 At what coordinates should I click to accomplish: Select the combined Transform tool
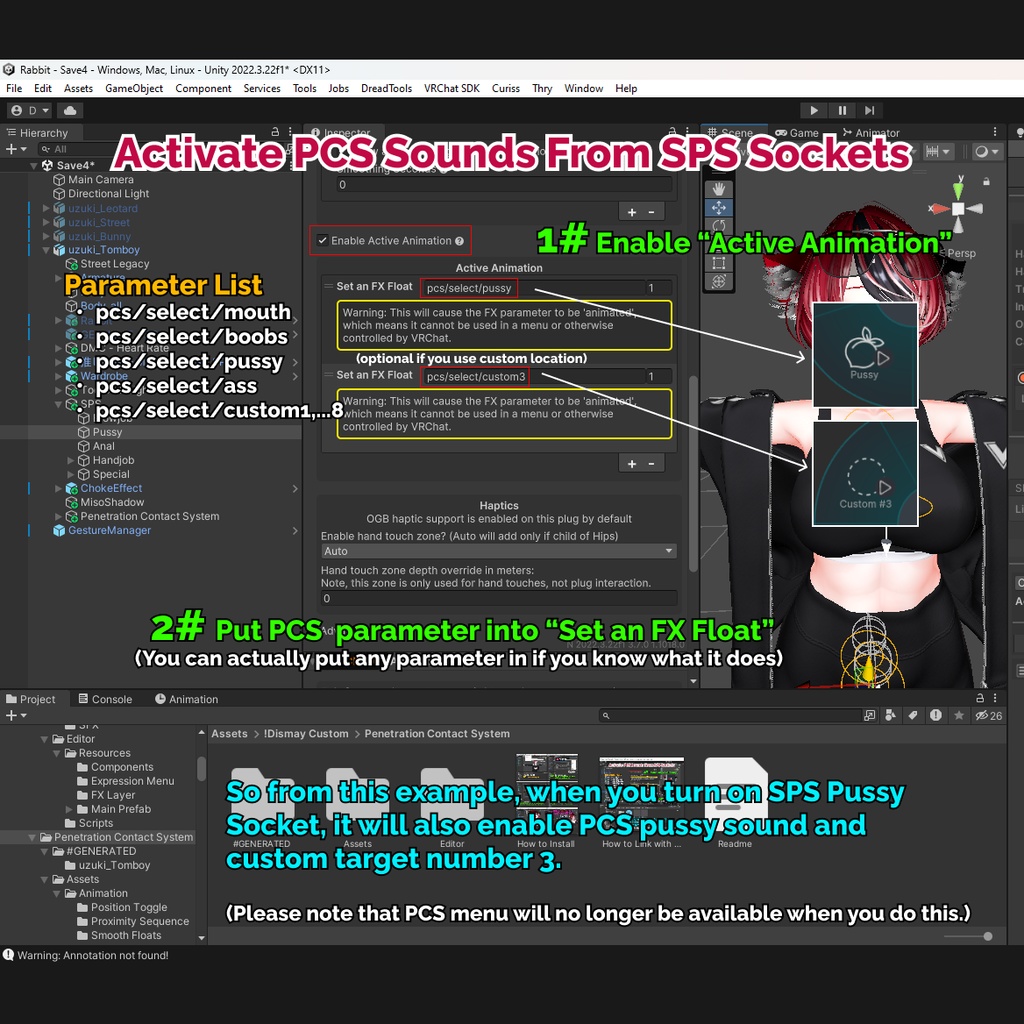[718, 281]
